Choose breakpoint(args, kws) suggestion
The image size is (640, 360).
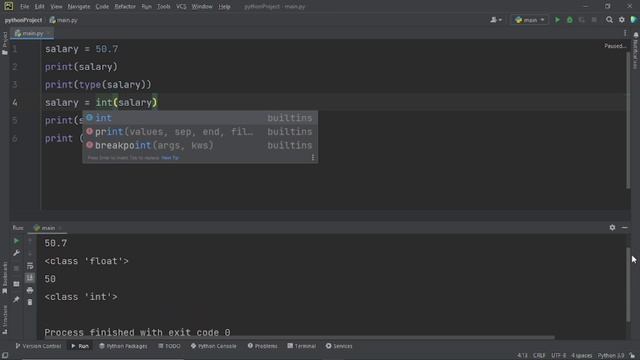pyautogui.click(x=200, y=145)
